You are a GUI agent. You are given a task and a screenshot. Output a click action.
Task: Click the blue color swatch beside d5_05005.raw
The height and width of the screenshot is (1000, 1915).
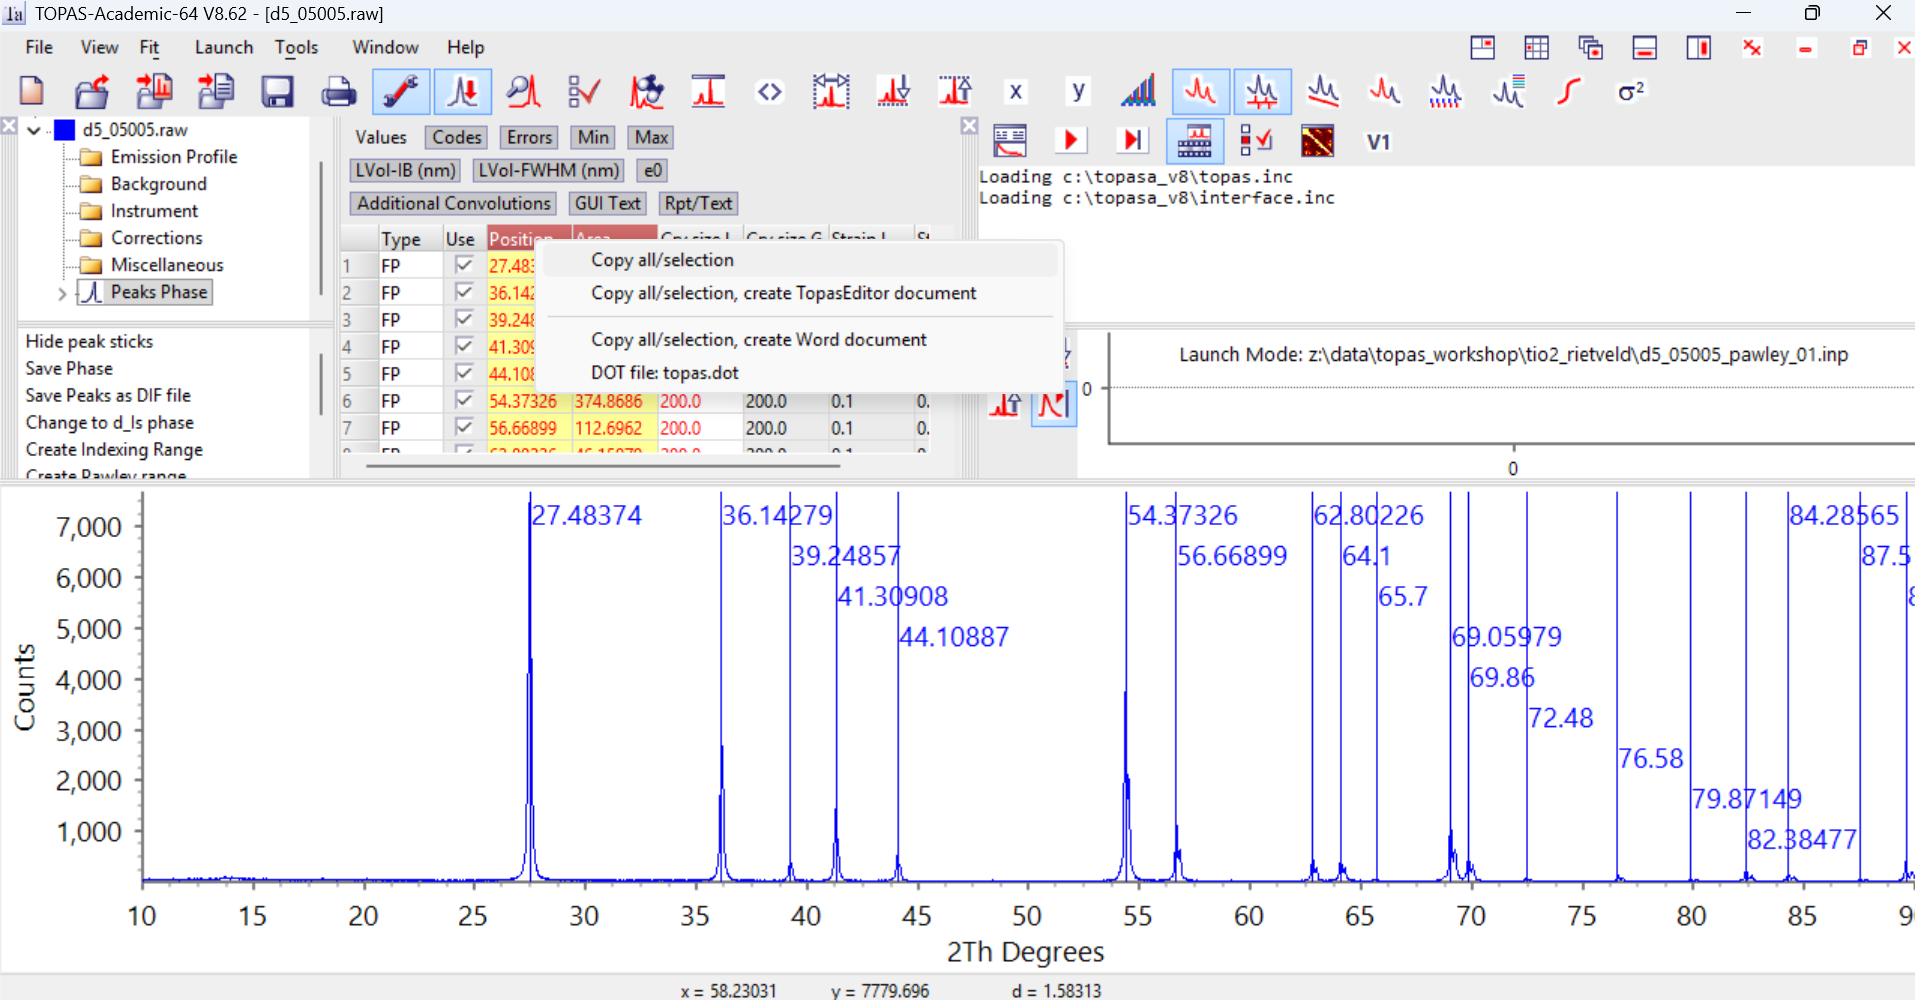[x=64, y=130]
